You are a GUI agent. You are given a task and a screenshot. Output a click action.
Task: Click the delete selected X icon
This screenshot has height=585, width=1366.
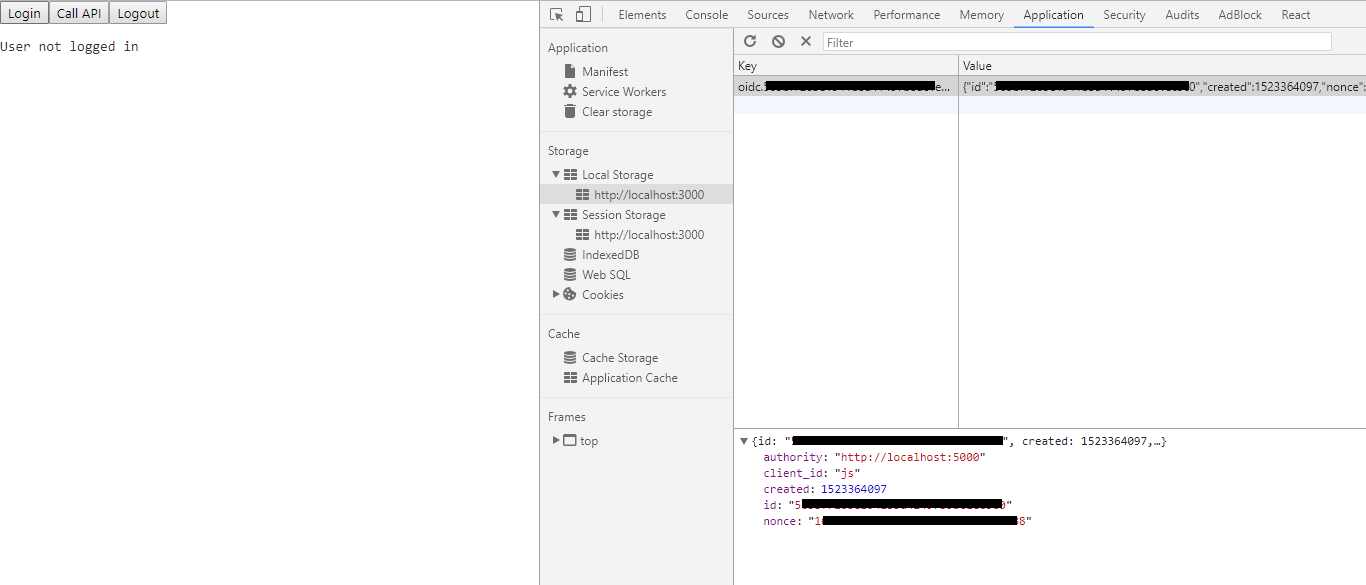[806, 41]
